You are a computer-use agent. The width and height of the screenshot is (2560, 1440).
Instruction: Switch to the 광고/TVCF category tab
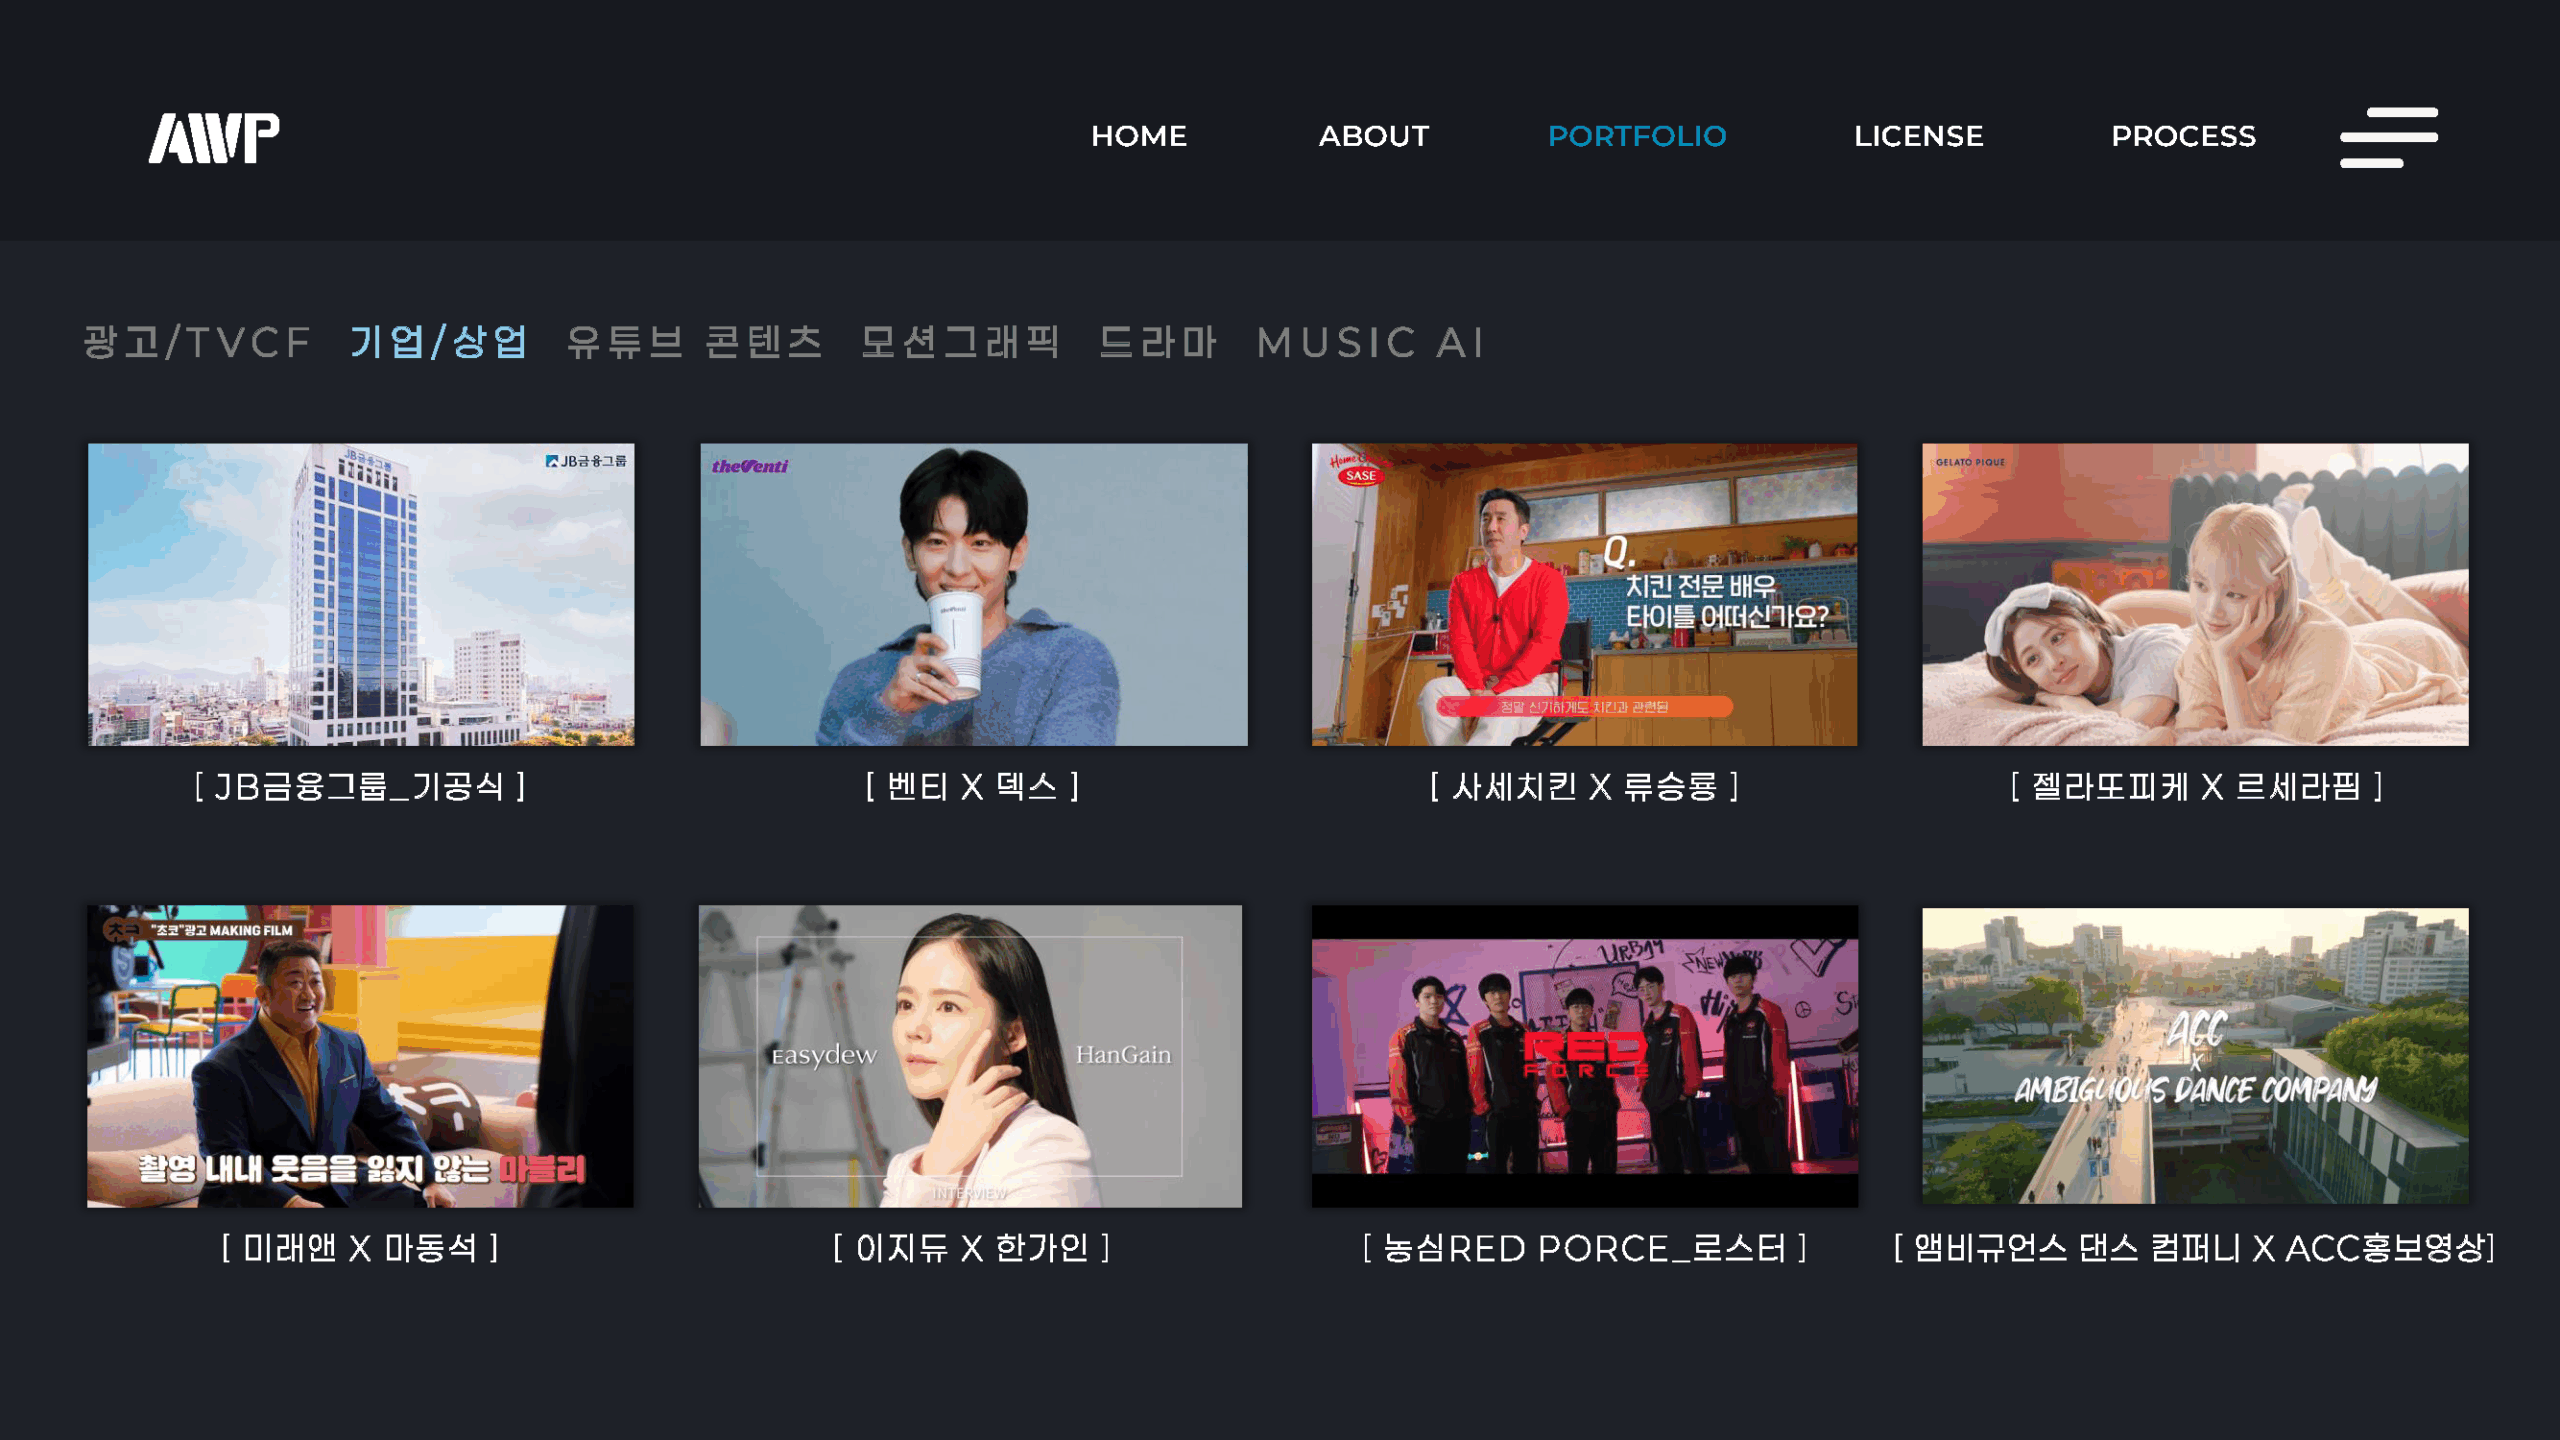tap(197, 343)
